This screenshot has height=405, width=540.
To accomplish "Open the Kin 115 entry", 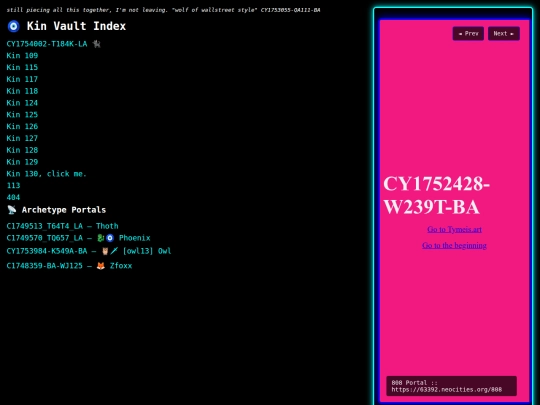I will (x=22, y=67).
